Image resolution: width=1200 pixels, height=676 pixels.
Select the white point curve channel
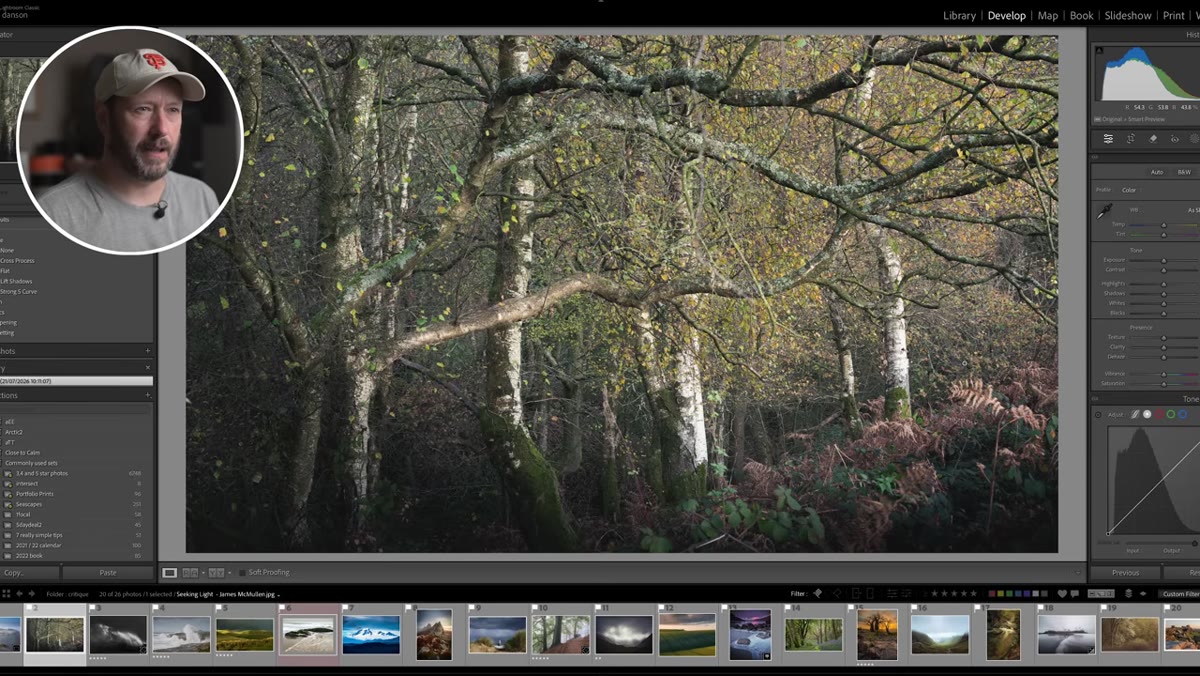[x=1147, y=414]
